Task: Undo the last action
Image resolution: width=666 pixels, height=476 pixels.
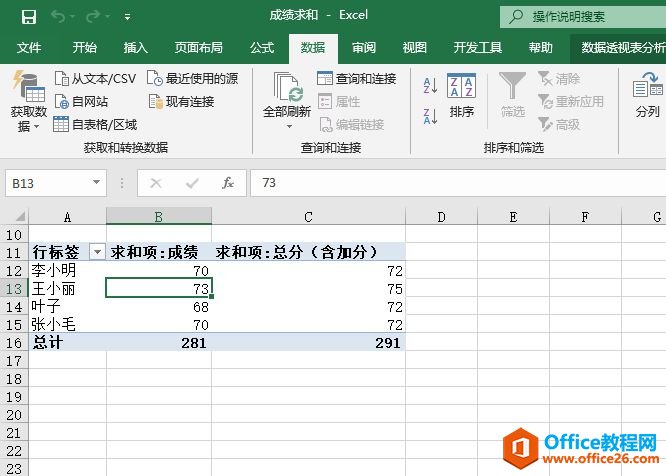Action: (58, 17)
